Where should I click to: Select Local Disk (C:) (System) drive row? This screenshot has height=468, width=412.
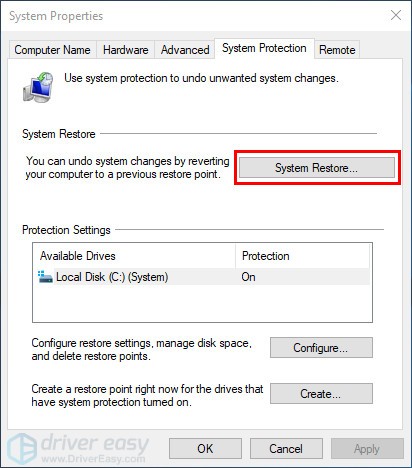point(203,277)
